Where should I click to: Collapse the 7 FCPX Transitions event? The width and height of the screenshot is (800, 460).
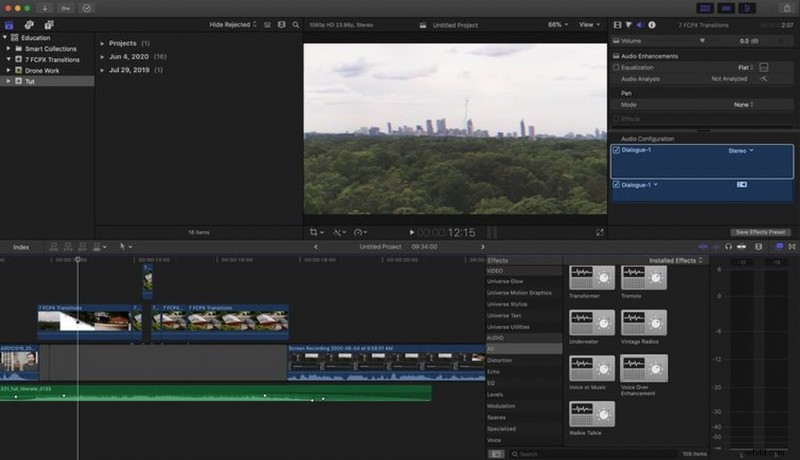[x=9, y=60]
